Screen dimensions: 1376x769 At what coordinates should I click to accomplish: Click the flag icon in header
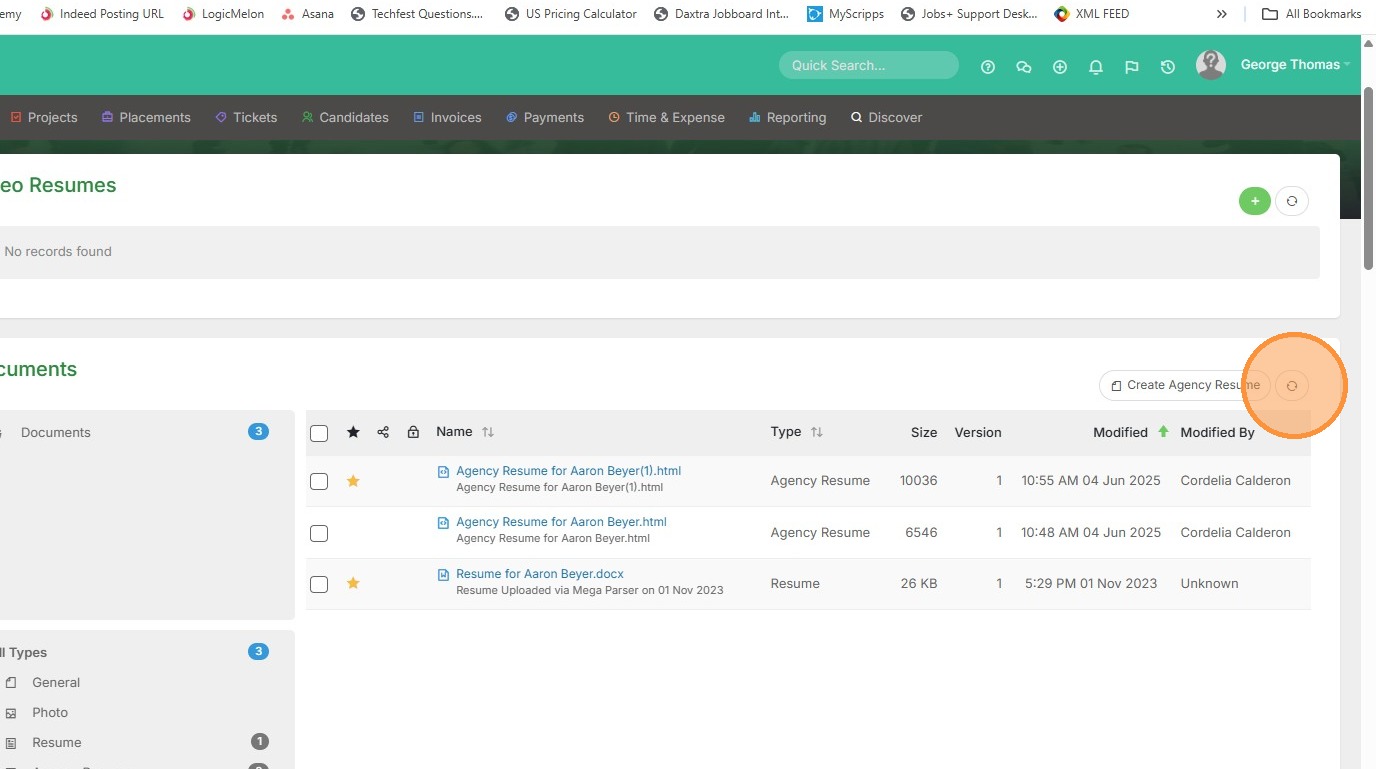[x=1131, y=67]
